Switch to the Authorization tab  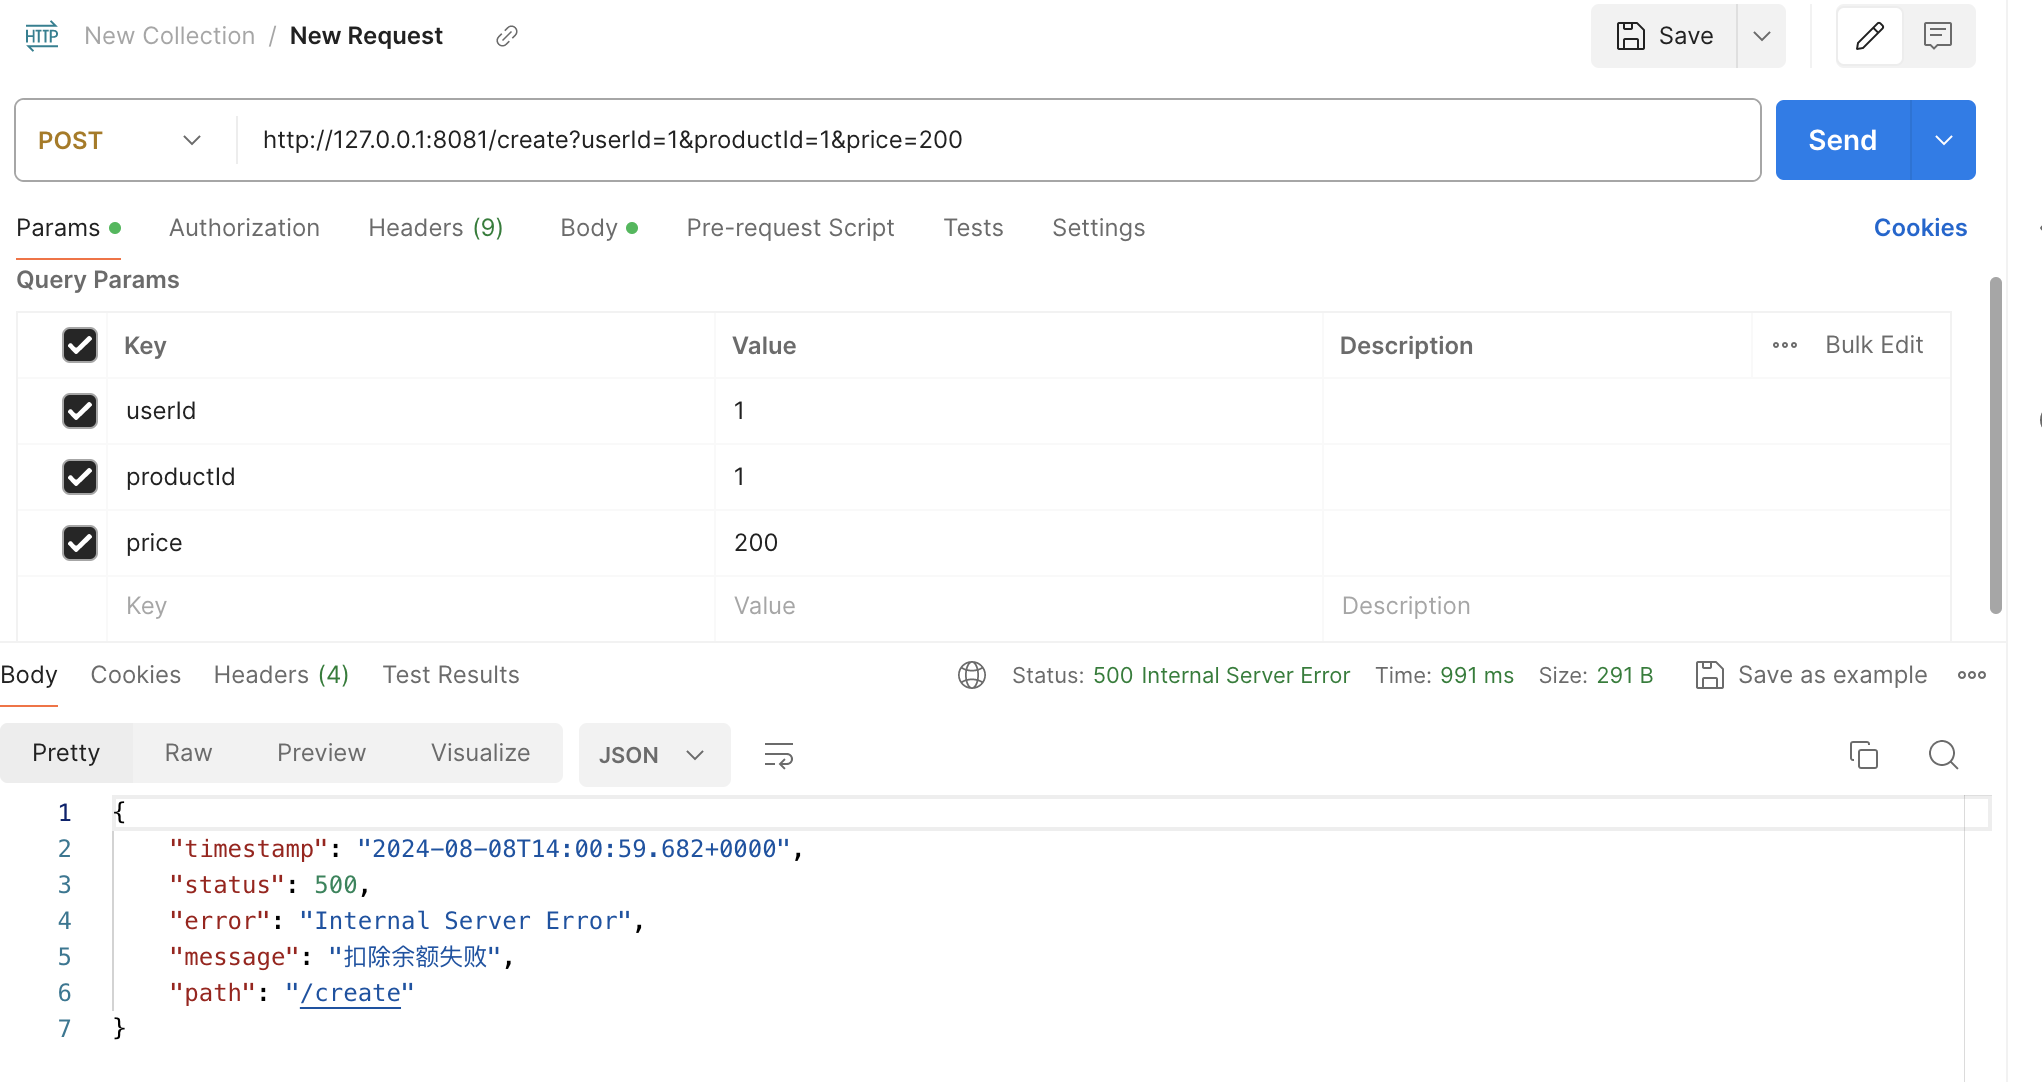244,228
